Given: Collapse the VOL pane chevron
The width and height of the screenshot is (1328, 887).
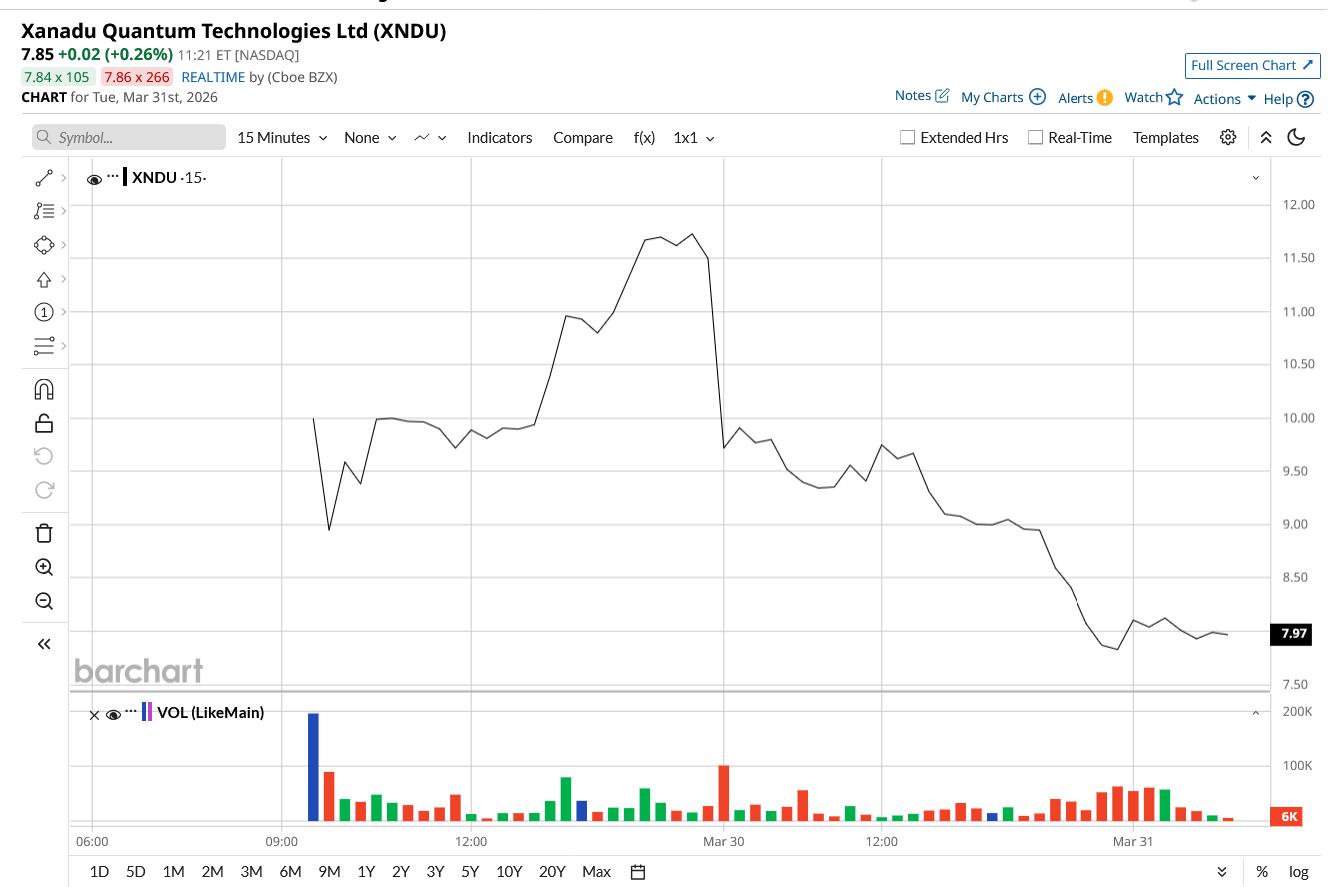Looking at the screenshot, I should point(1256,713).
